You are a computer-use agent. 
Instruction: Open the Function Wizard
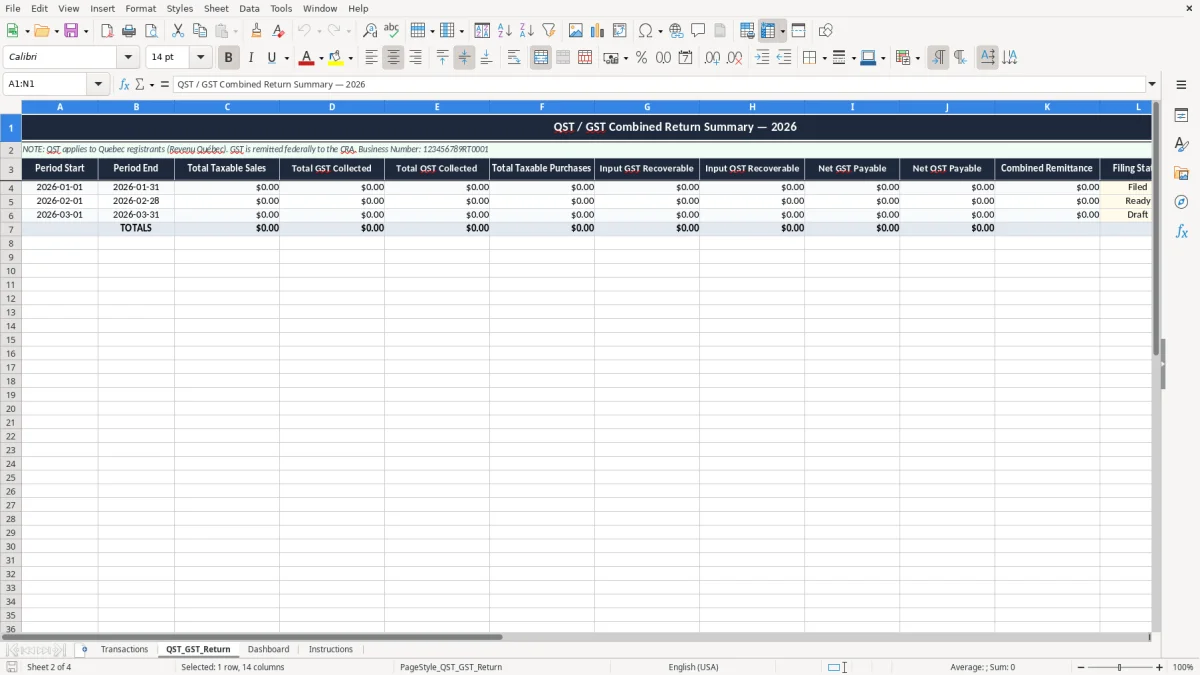124,85
